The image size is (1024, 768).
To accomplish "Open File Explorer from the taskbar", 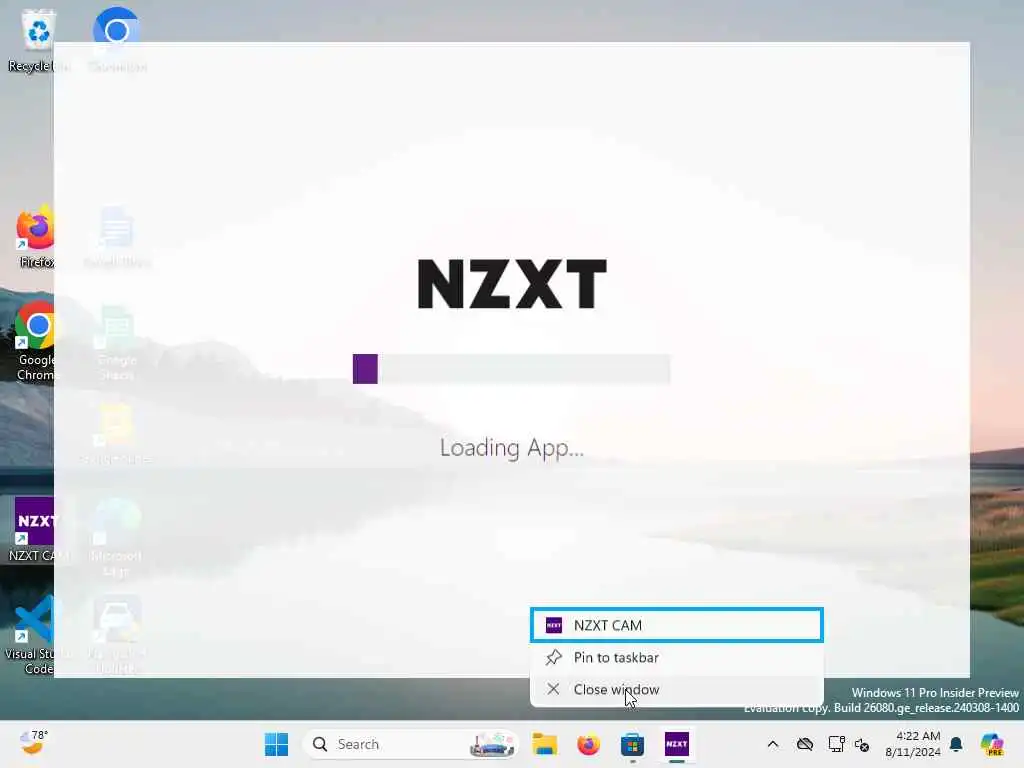I will tap(544, 744).
